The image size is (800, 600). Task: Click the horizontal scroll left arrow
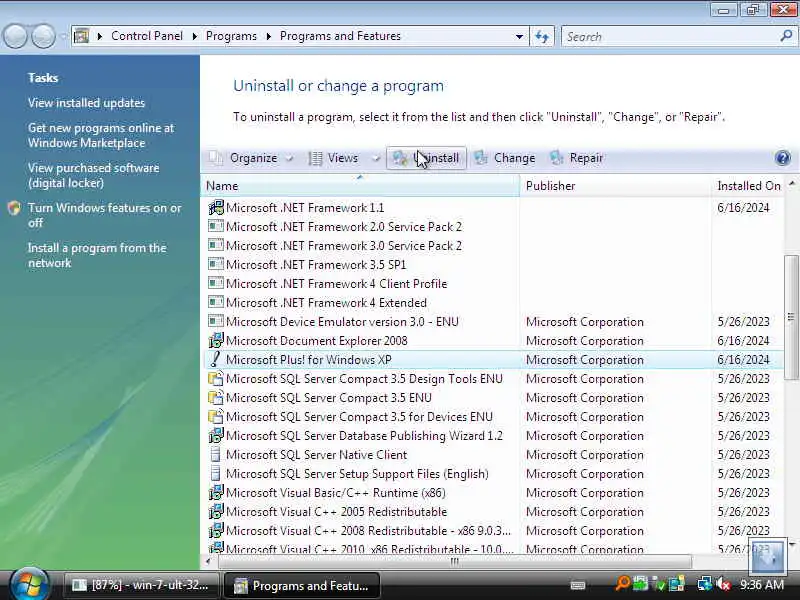pyautogui.click(x=208, y=562)
